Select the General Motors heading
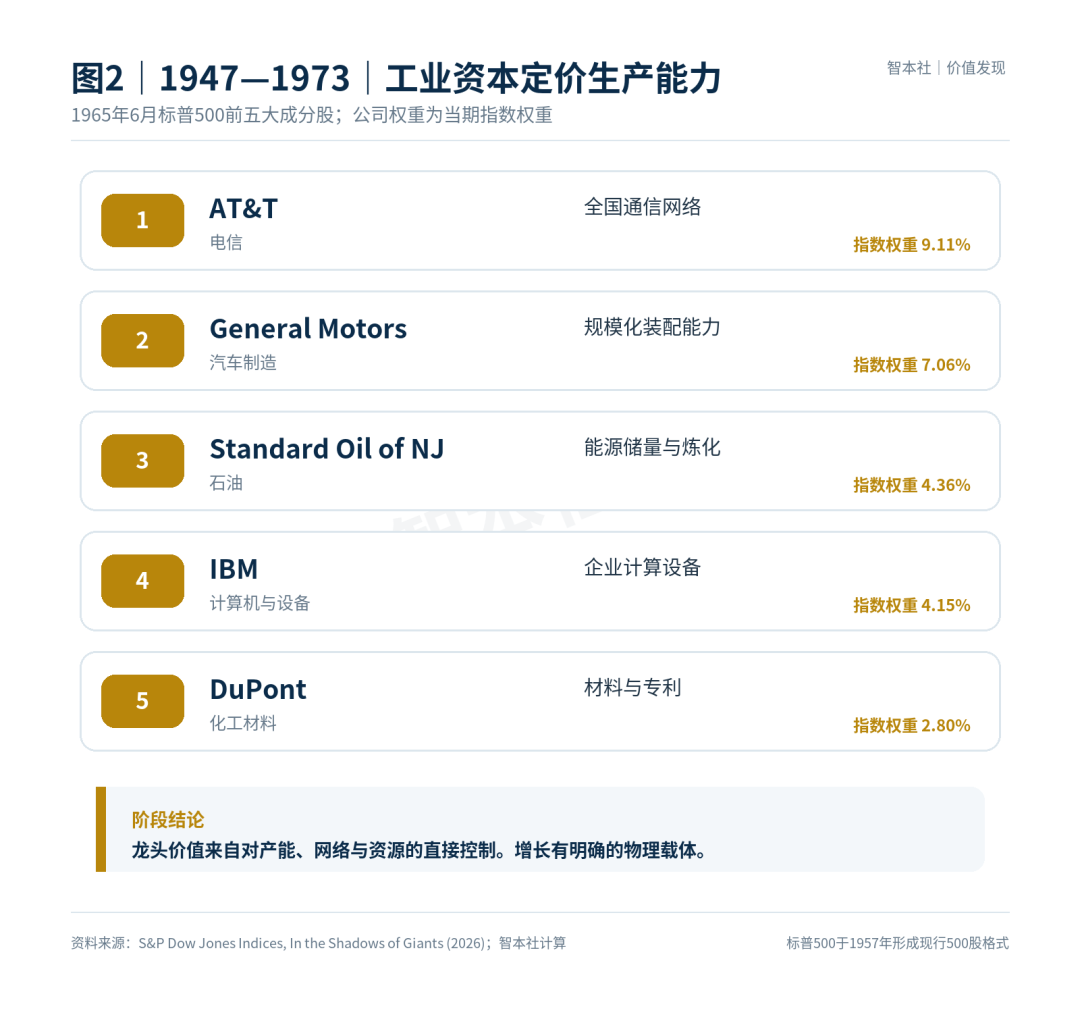 click(308, 329)
